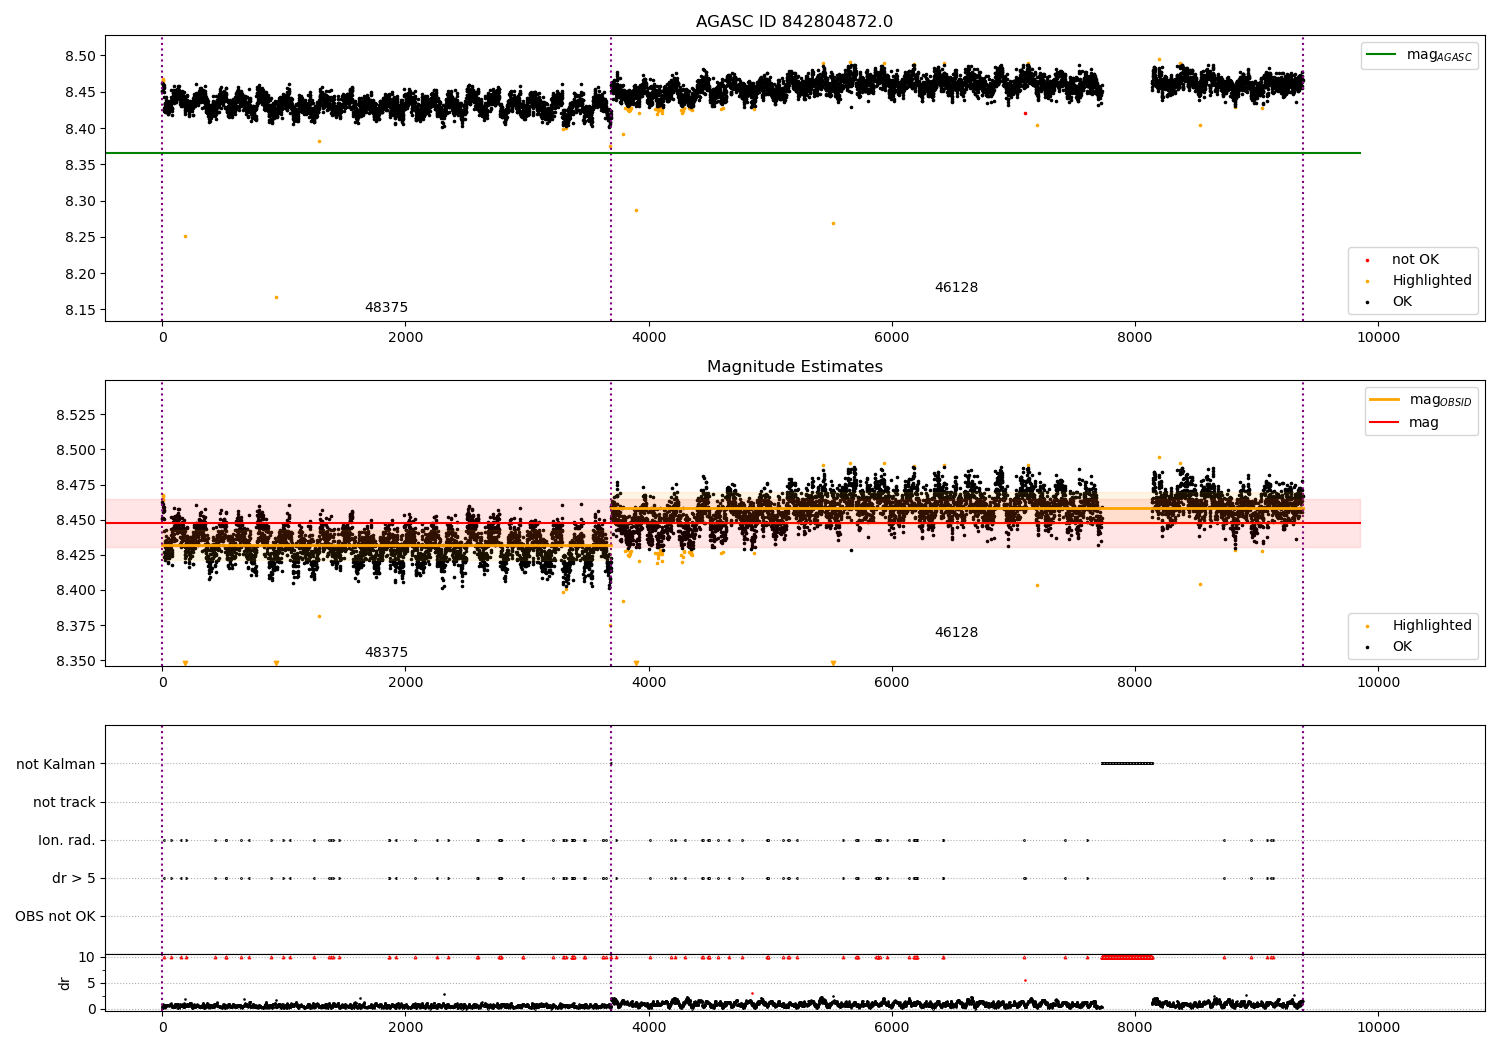This screenshot has width=1500, height=1050.
Task: Click the '8.35' y-axis tick in top plot
Action: 81,165
